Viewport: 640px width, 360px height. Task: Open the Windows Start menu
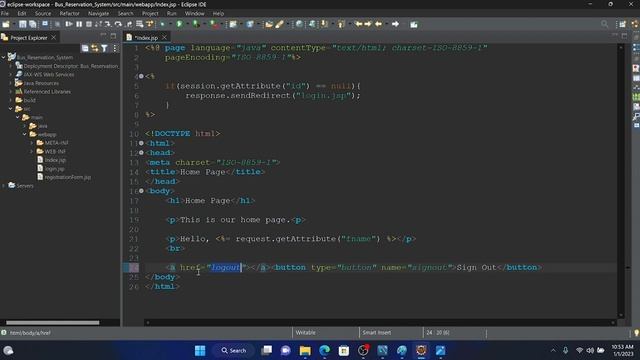[200, 351]
